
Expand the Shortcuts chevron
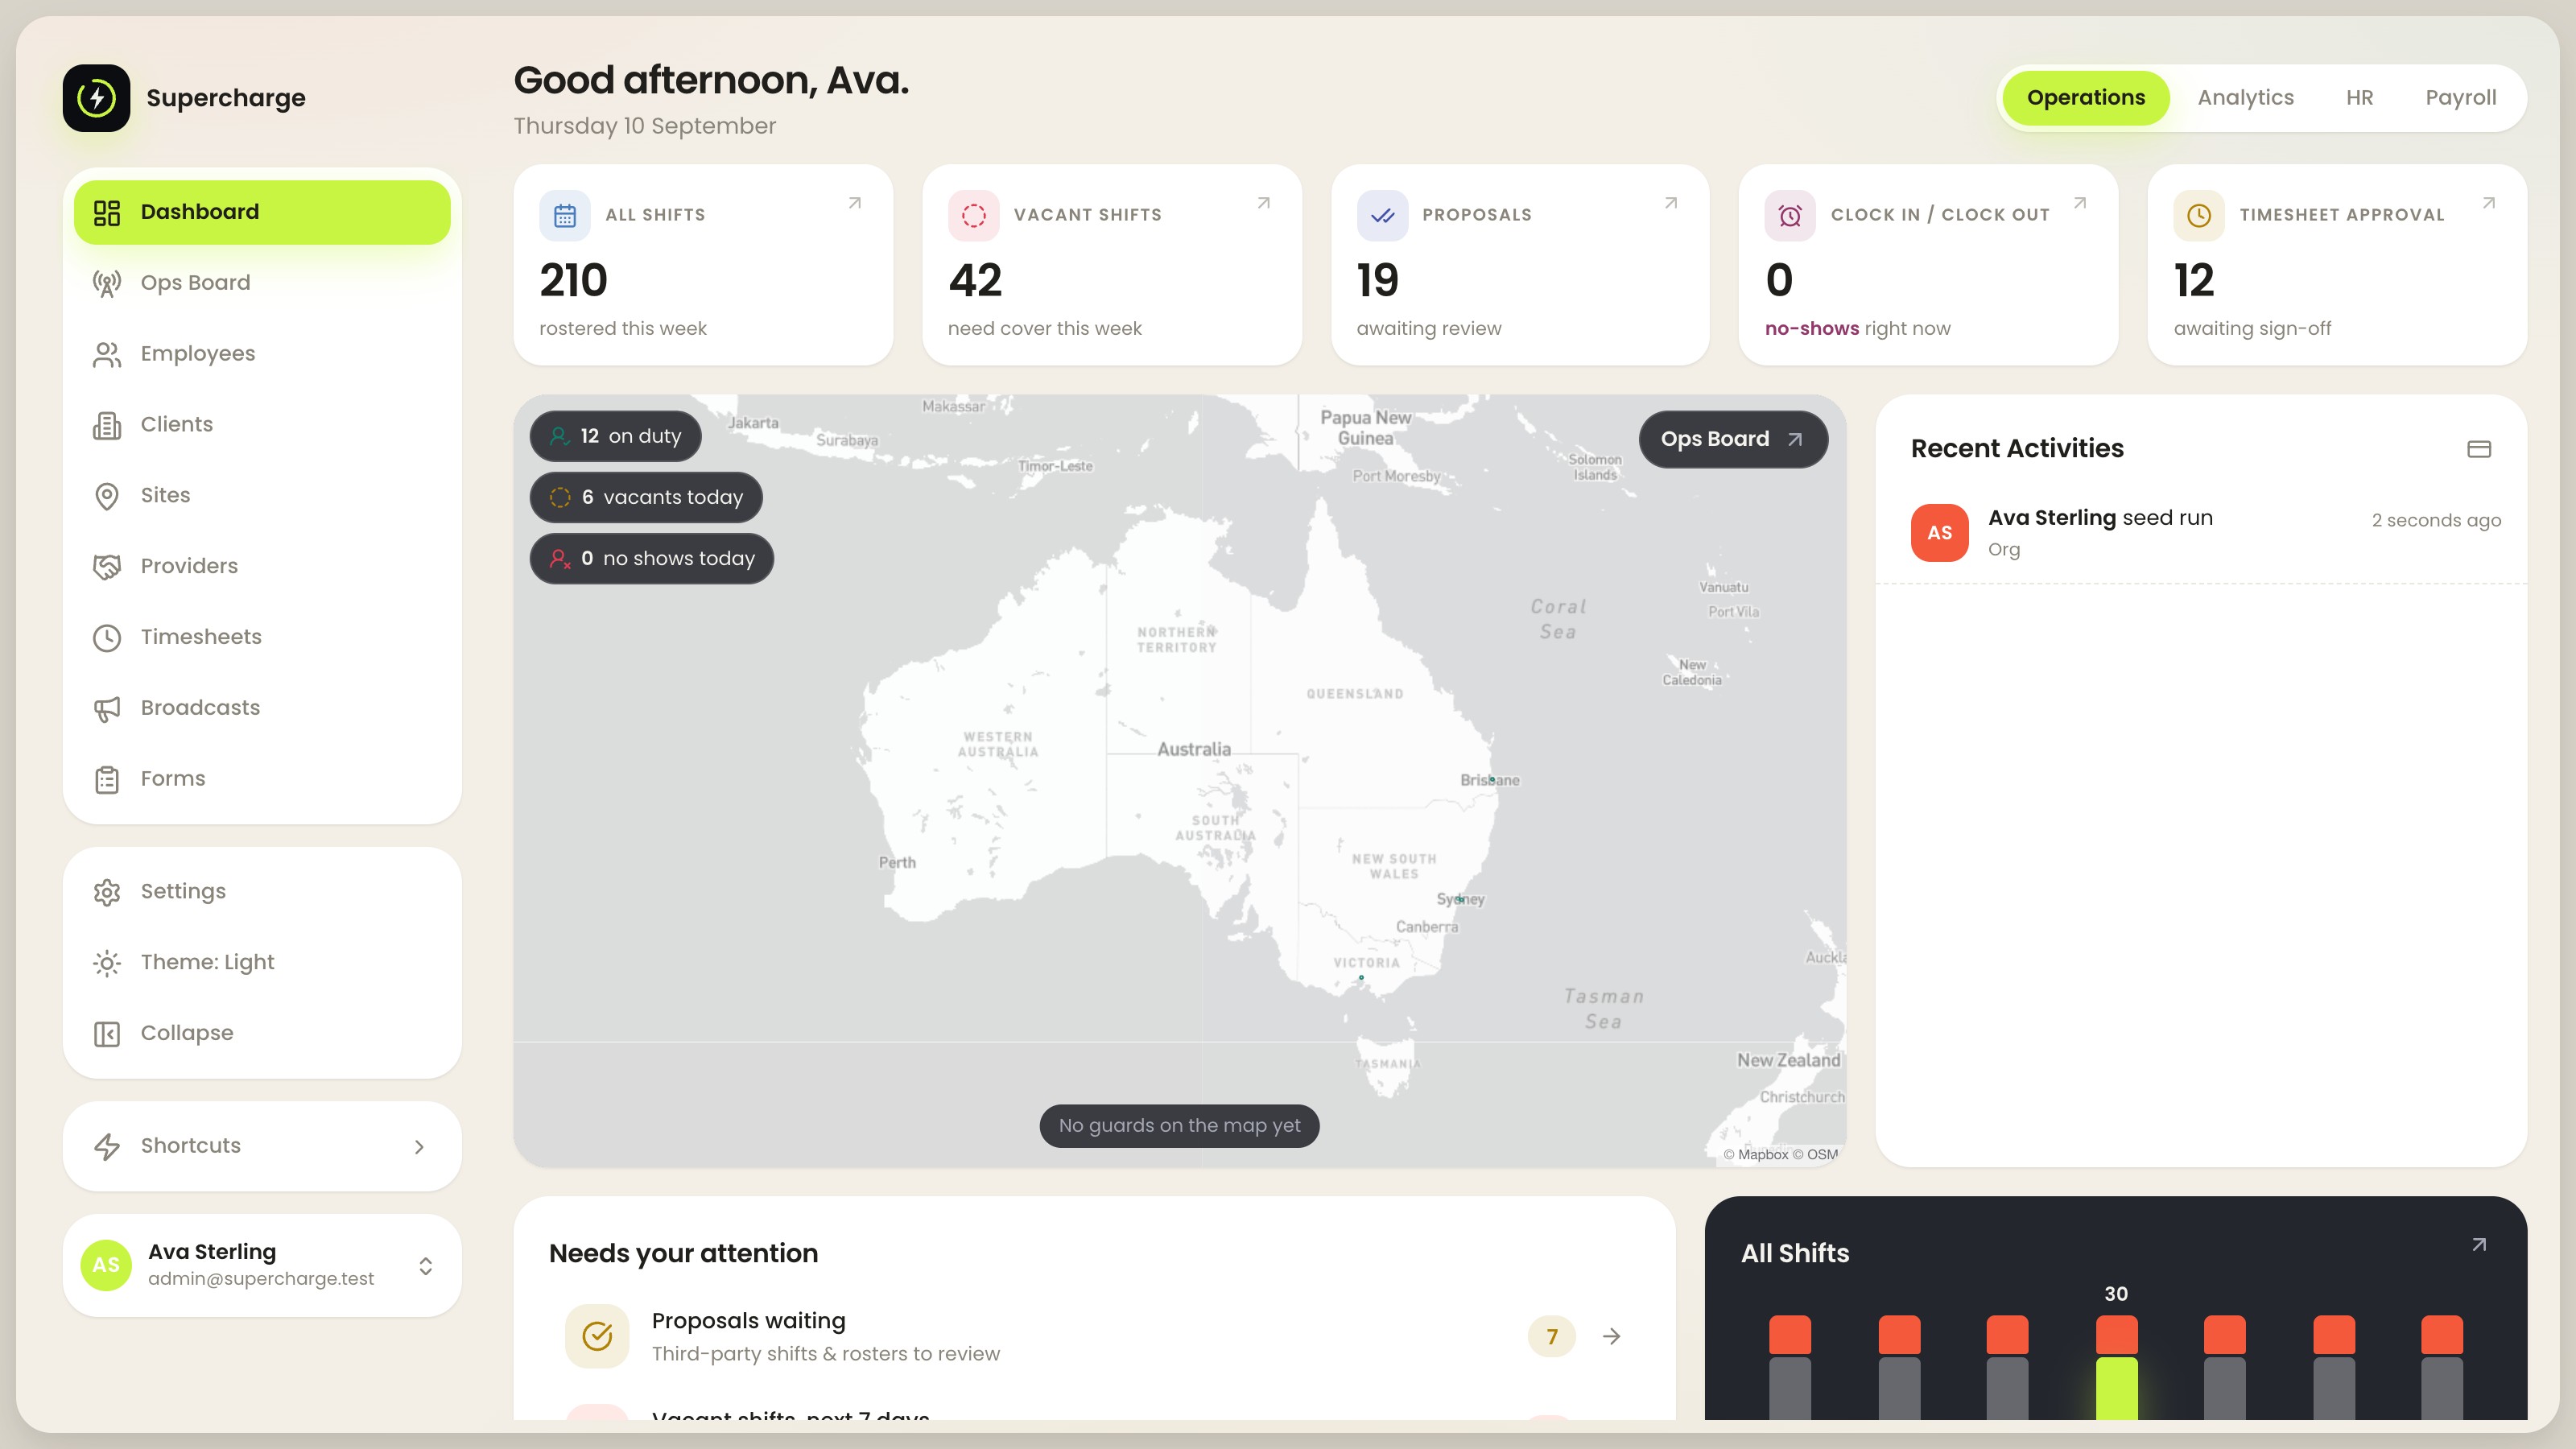pos(419,1147)
